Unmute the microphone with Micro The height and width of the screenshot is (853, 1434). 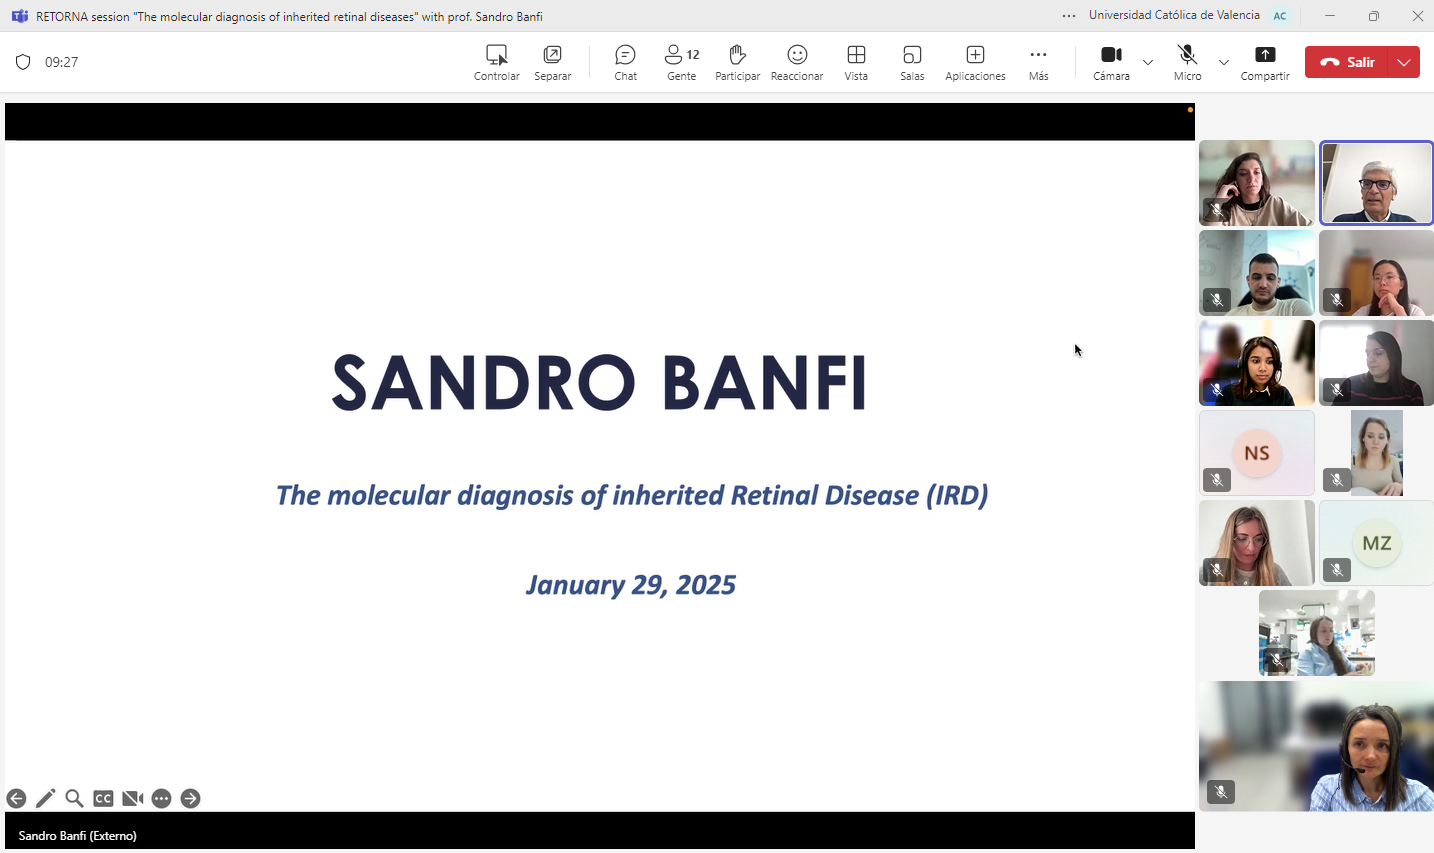tap(1187, 62)
